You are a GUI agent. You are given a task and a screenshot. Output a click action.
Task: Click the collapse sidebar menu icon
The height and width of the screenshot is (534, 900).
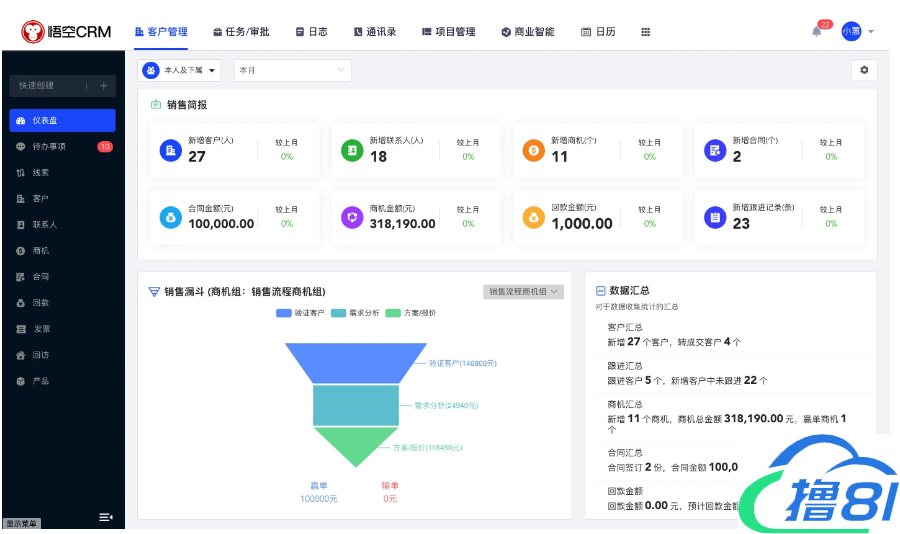point(105,516)
